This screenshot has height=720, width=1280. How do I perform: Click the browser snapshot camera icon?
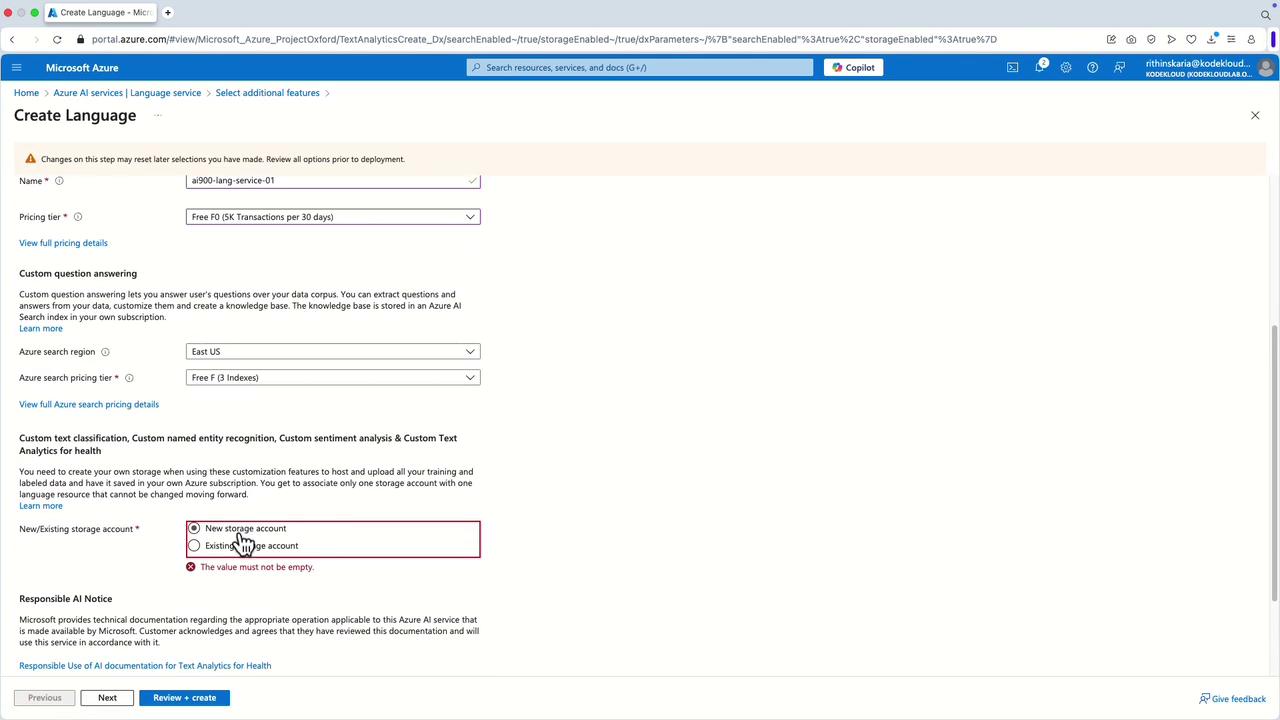click(x=1131, y=39)
